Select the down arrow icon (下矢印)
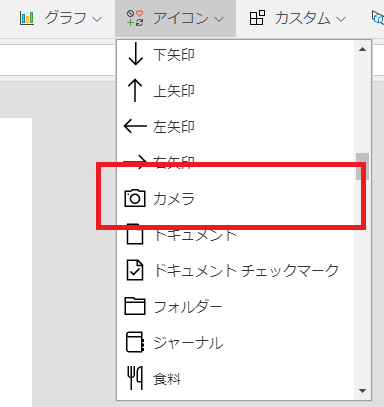The image size is (384, 407). pos(235,55)
